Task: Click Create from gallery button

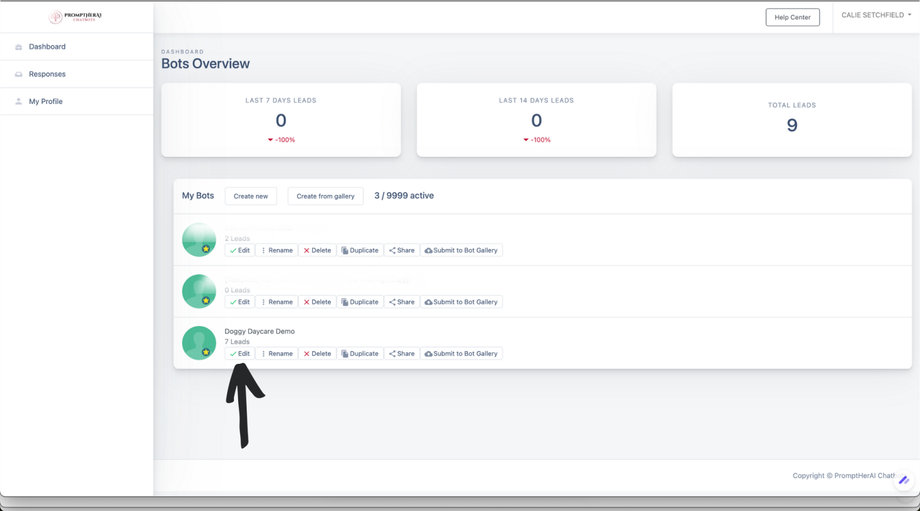Action: pos(325,196)
